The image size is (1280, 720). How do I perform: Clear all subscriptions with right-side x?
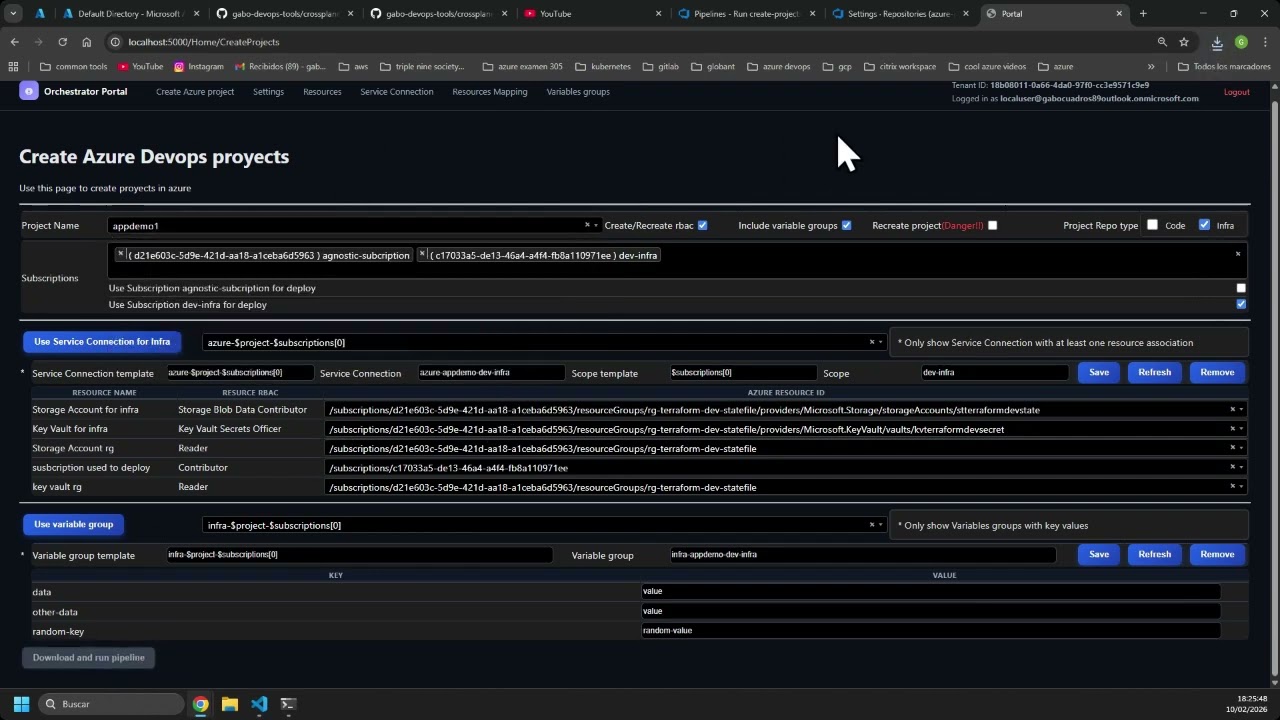tap(1238, 254)
